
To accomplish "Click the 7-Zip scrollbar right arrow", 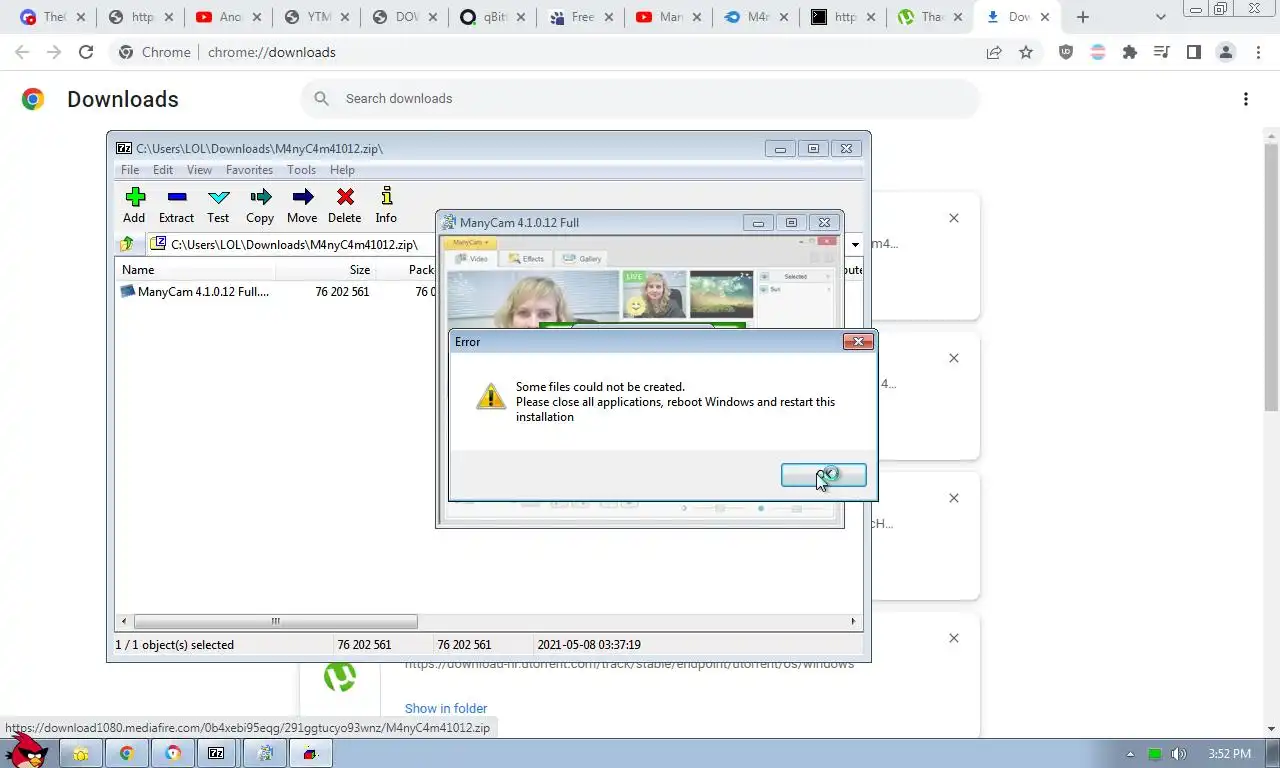I will [854, 621].
